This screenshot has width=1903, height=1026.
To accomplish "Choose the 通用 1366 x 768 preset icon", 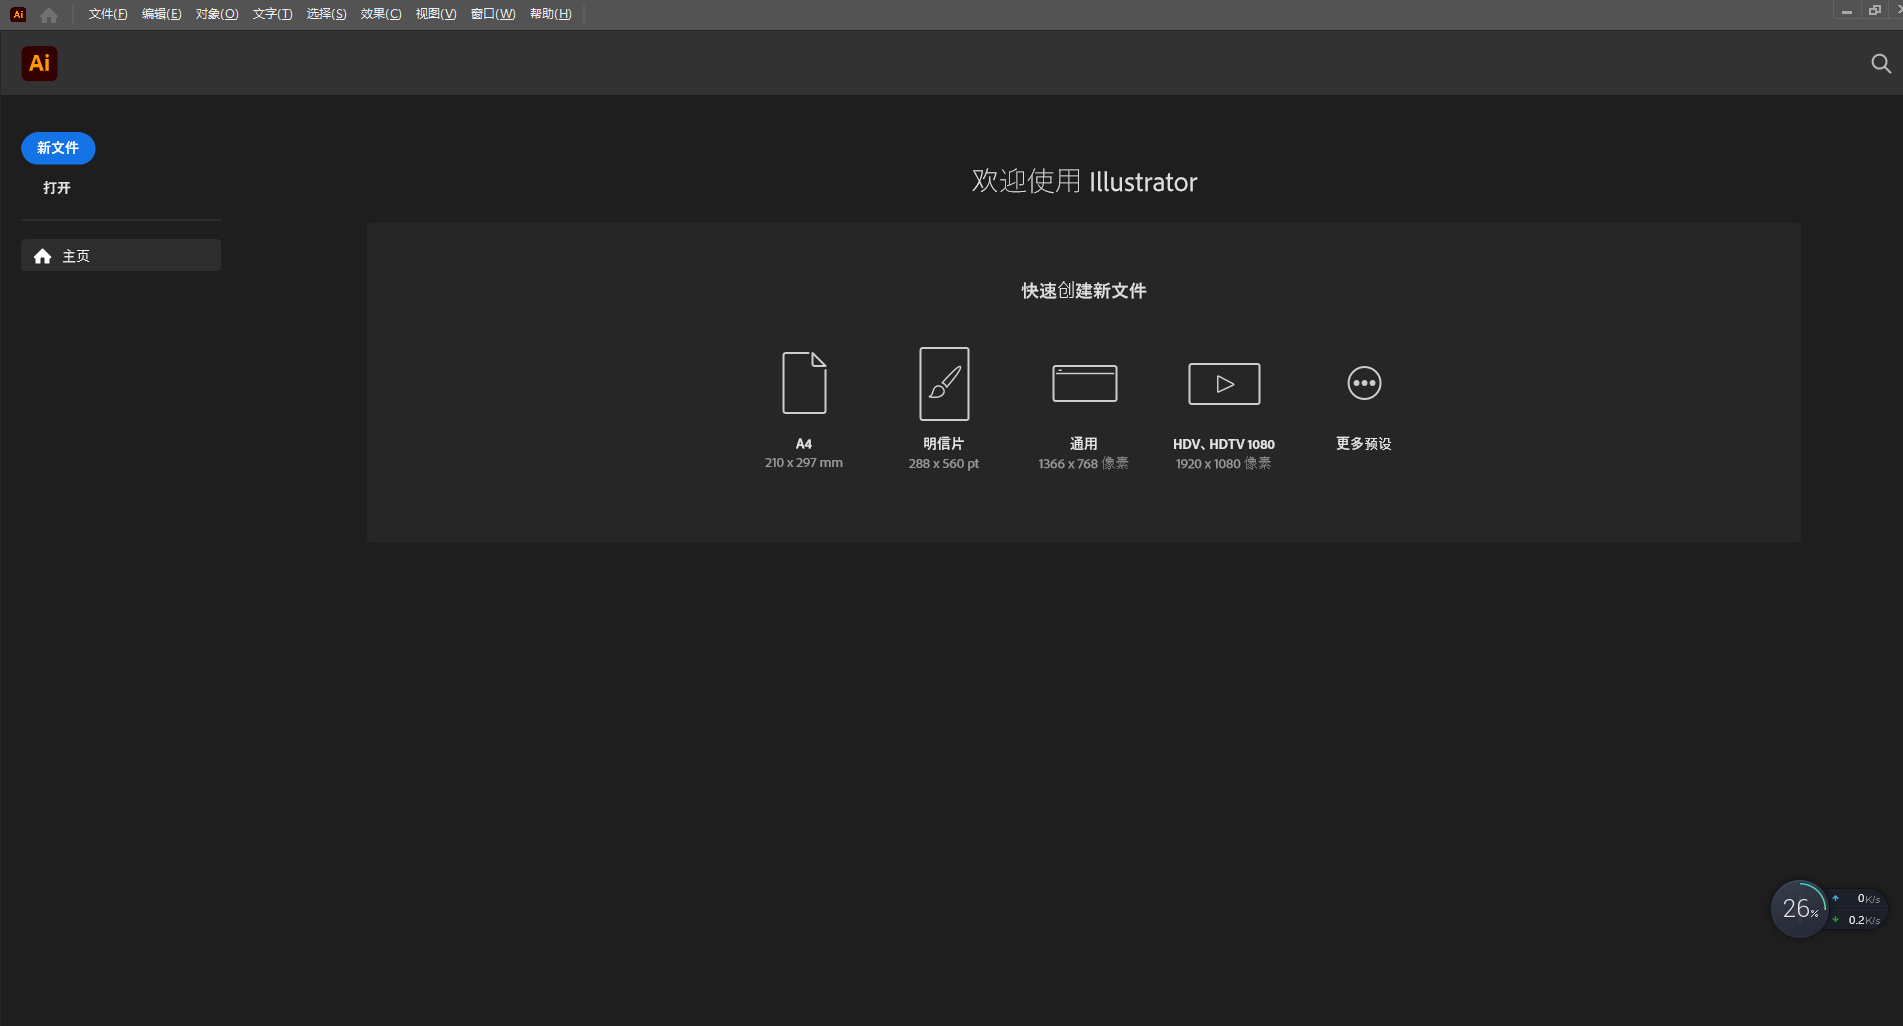I will click(1084, 383).
